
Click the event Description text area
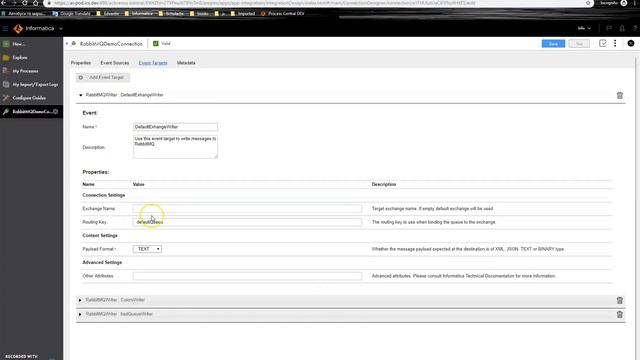click(x=175, y=147)
